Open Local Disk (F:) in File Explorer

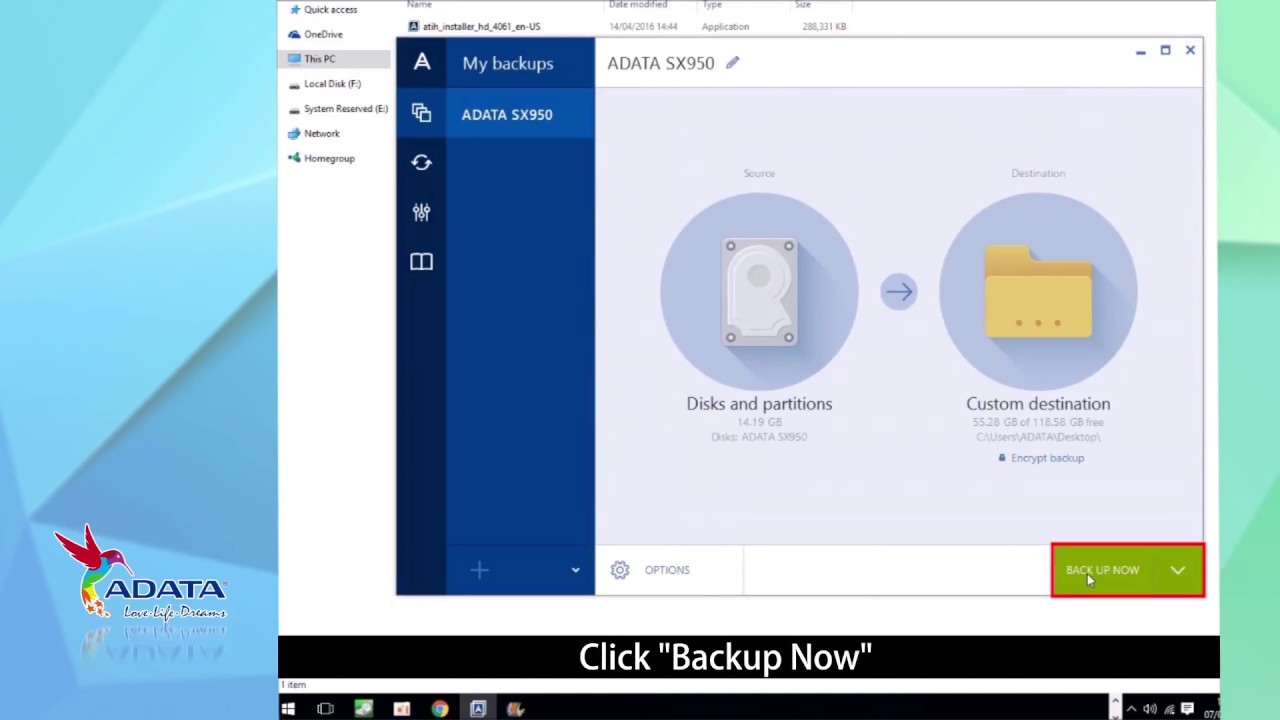[x=324, y=84]
